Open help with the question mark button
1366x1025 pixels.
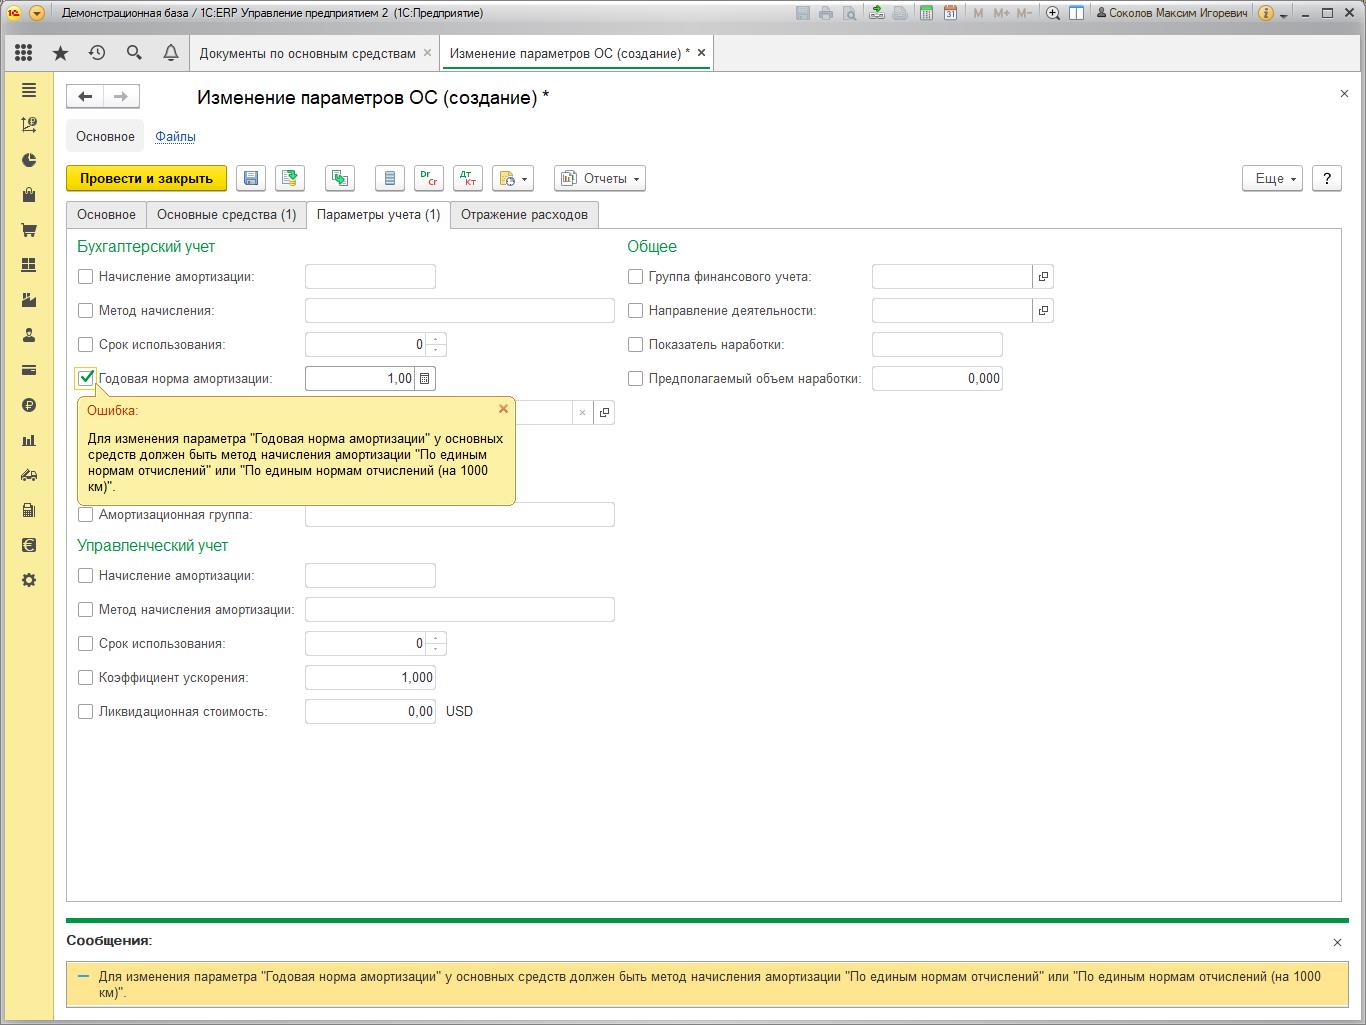1327,178
